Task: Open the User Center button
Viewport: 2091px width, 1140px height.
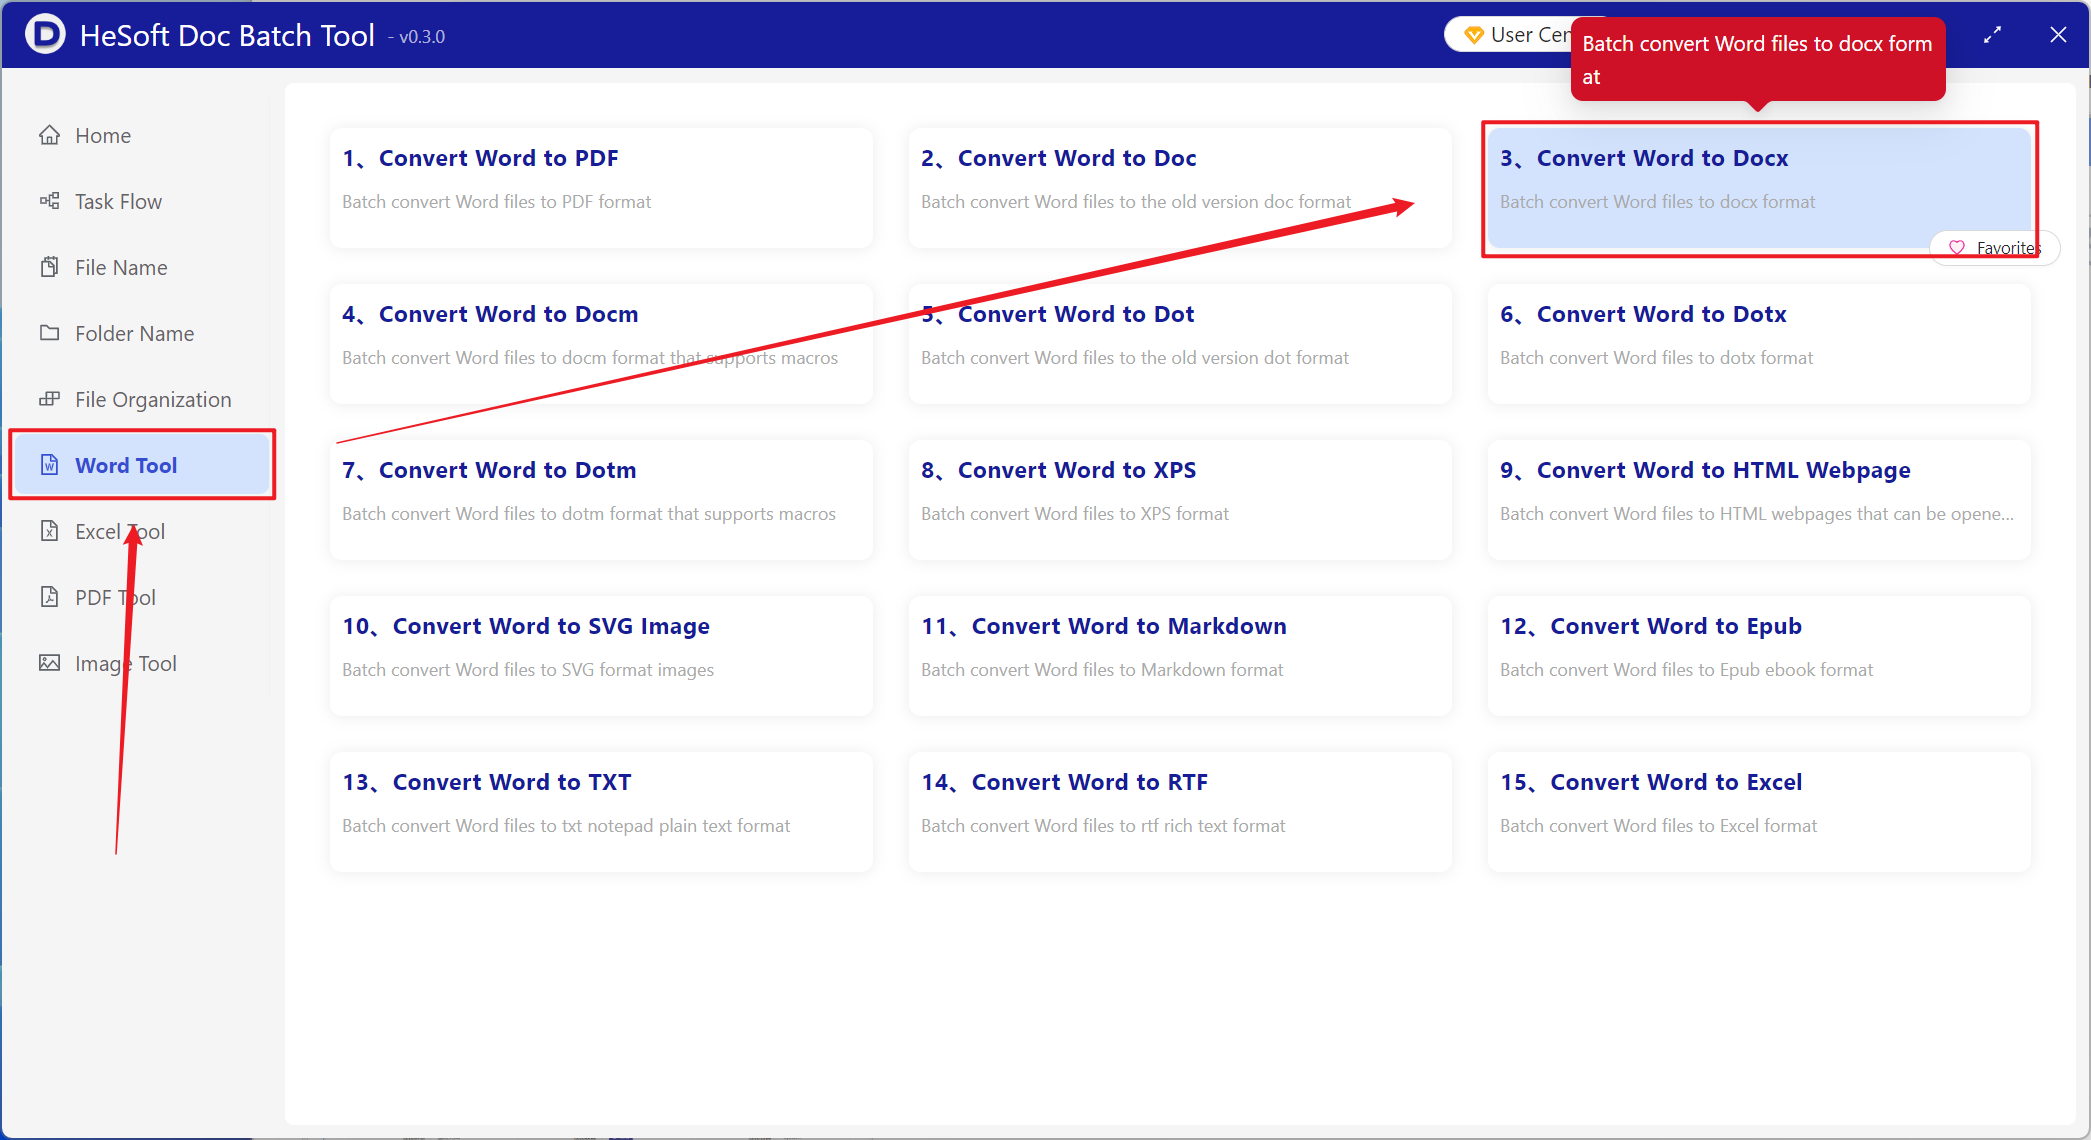Action: click(x=1510, y=35)
